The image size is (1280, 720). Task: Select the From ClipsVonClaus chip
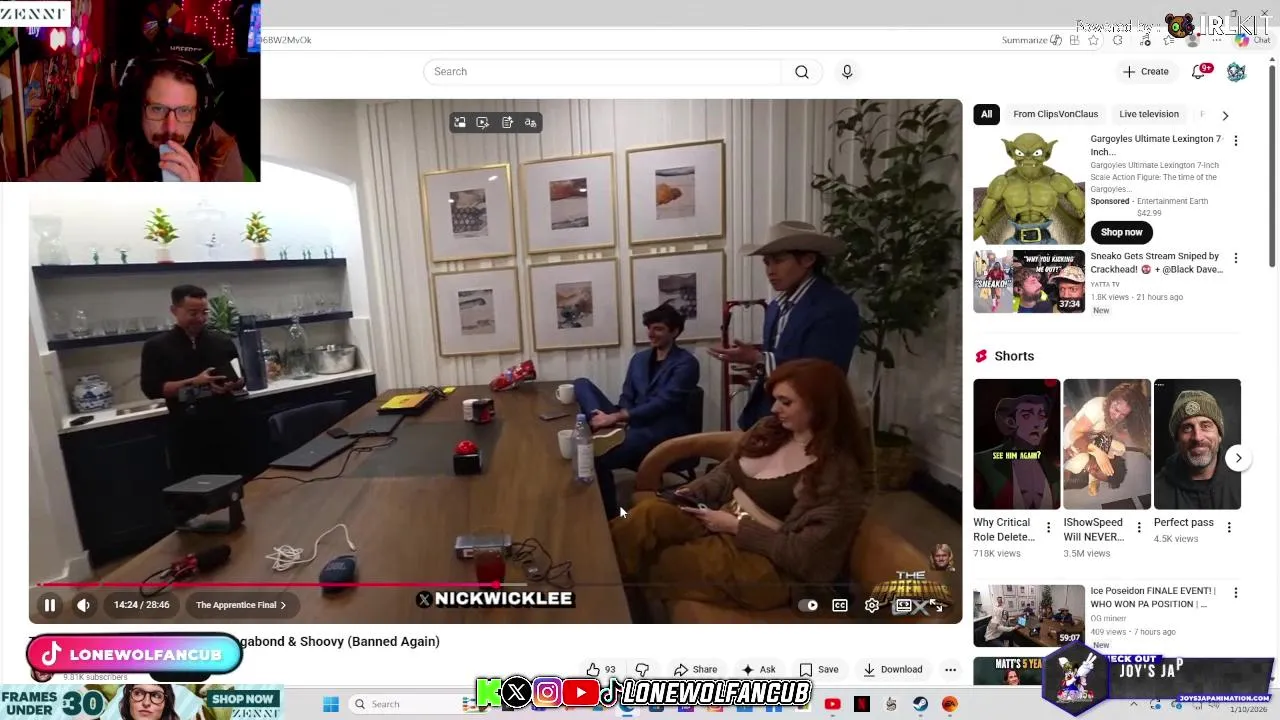pyautogui.click(x=1055, y=114)
